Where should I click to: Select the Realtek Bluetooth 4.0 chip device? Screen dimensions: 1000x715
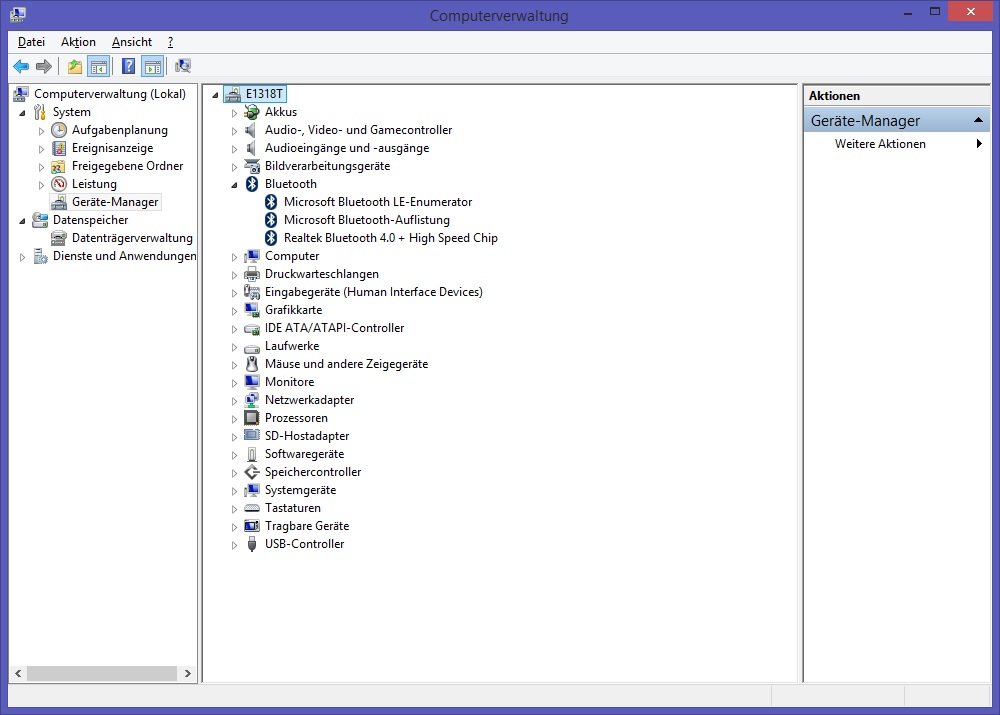390,238
